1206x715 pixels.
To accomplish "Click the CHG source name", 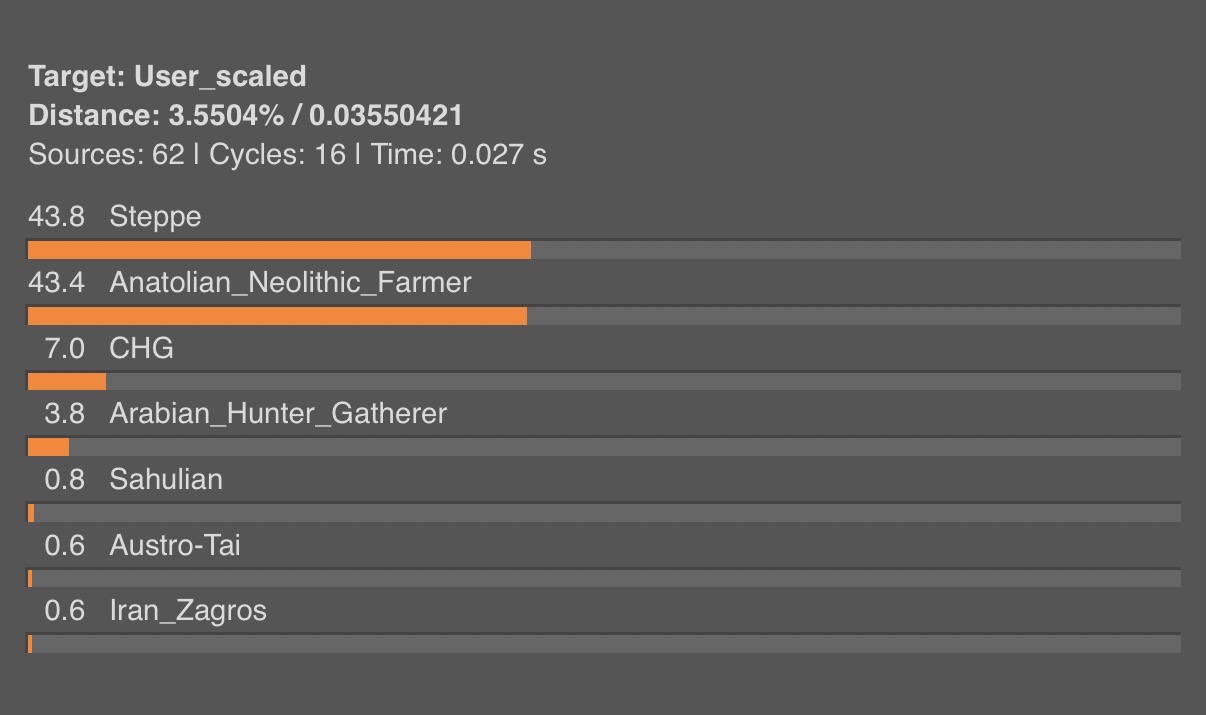I will [x=141, y=348].
